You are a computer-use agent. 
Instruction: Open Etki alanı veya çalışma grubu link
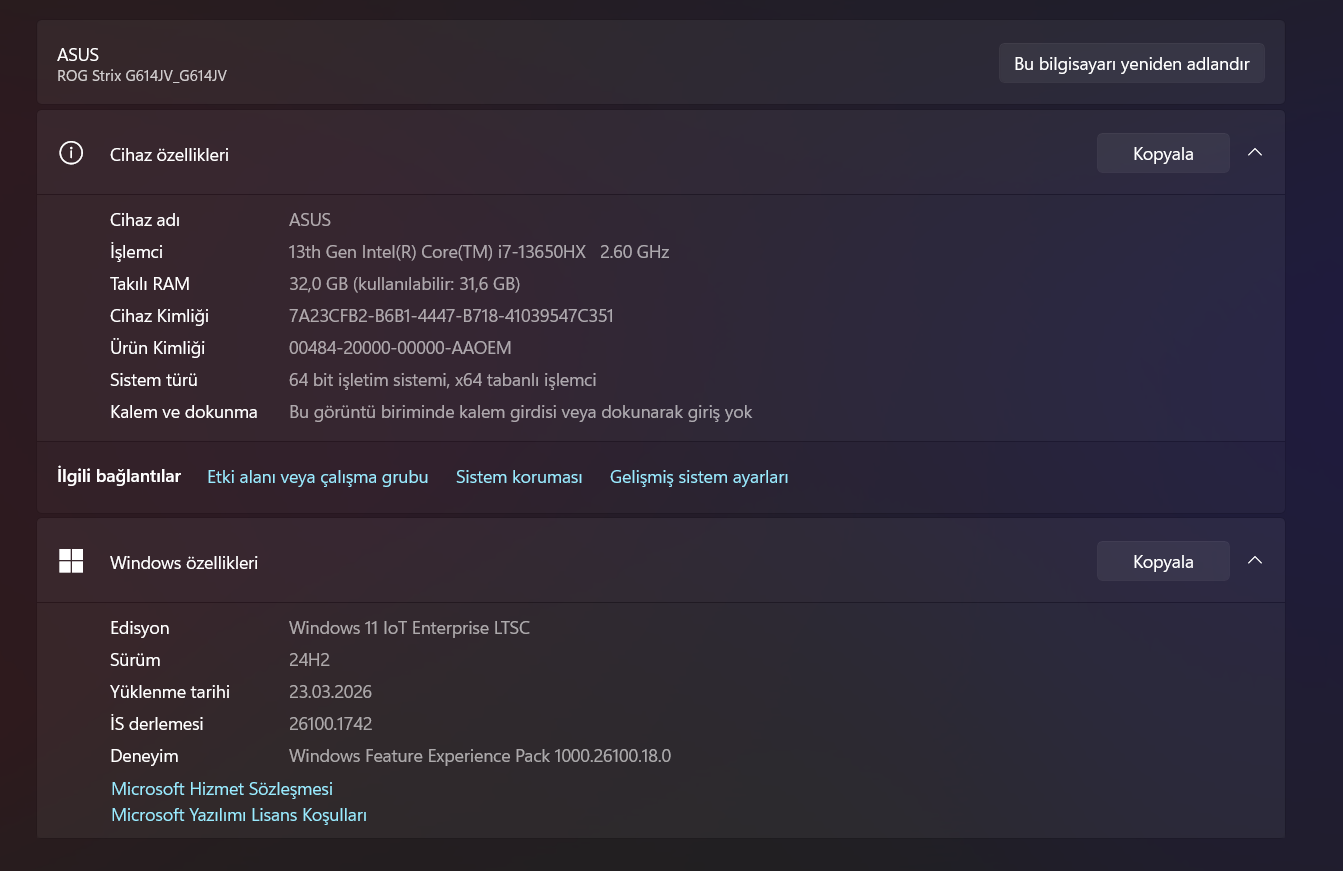click(318, 477)
